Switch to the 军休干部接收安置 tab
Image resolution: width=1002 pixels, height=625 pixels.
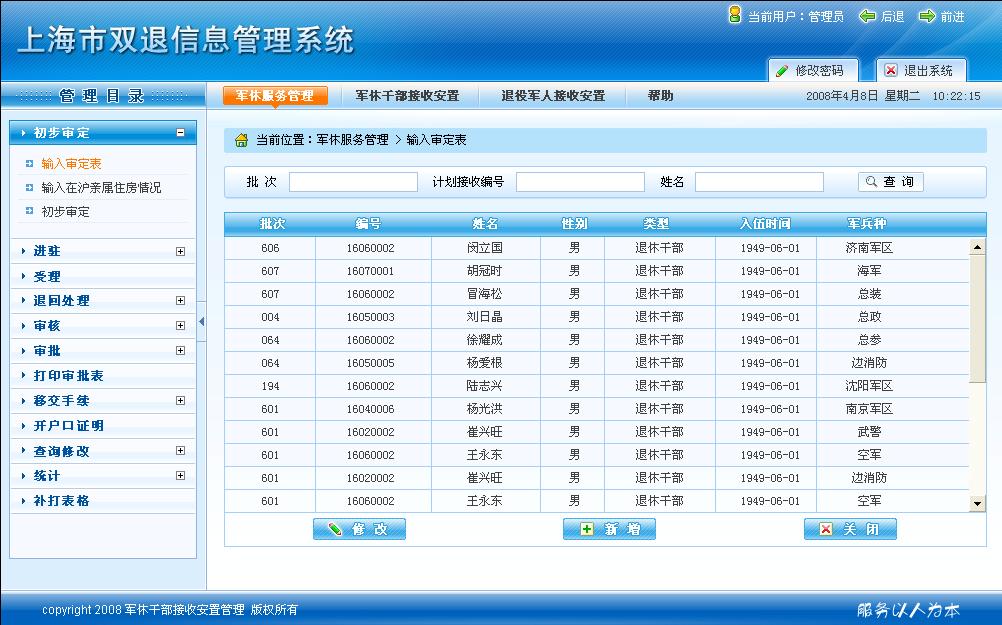pos(408,96)
